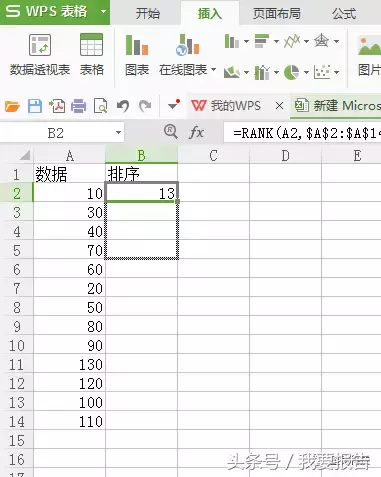Undo the last action
Image resolution: width=381 pixels, height=477 pixels.
point(123,106)
